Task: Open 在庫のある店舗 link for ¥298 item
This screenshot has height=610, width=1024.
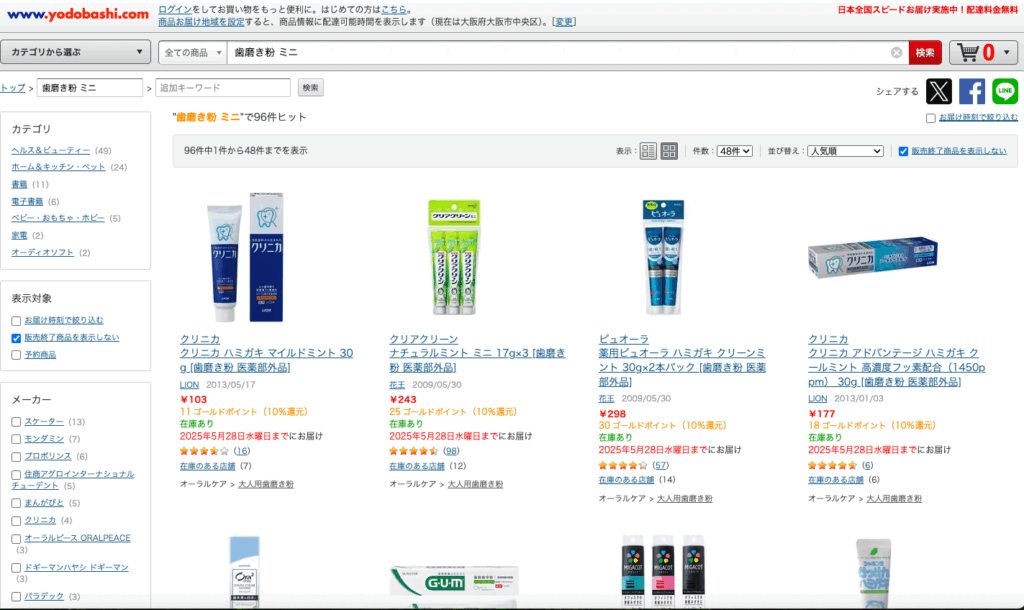Action: tap(626, 480)
